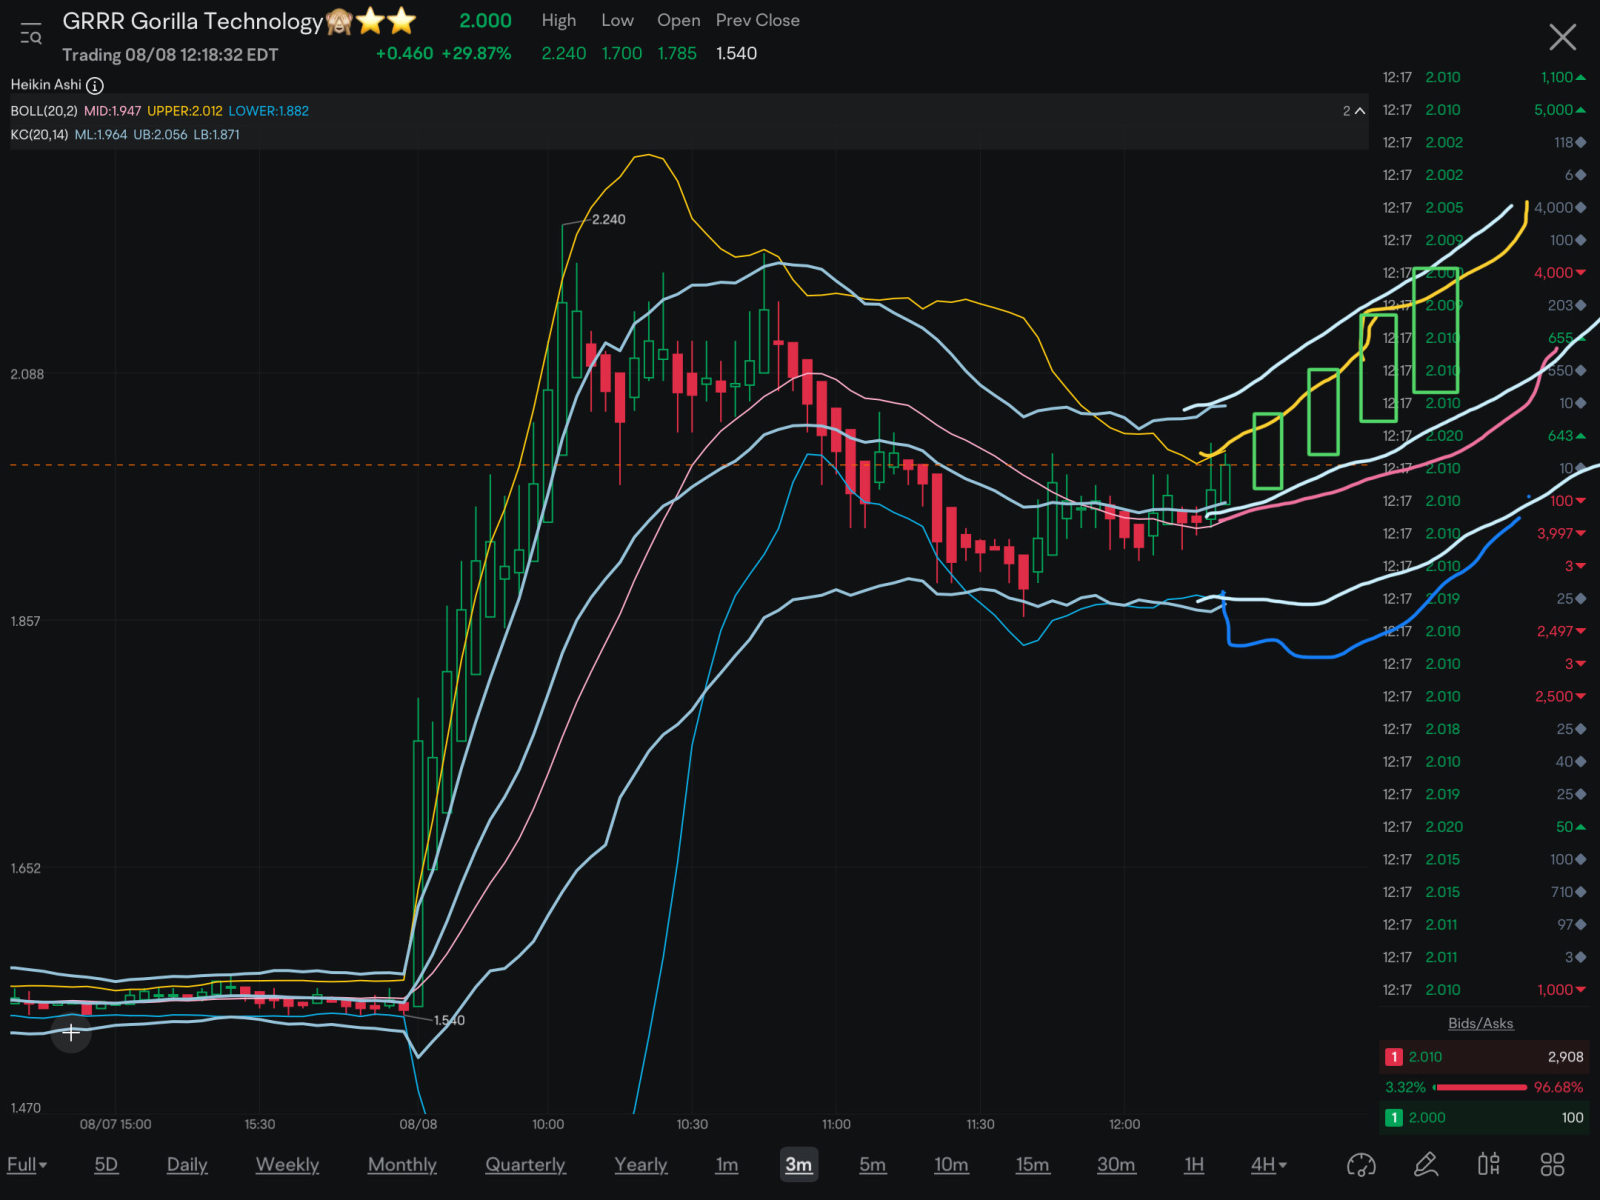
Task: Click the bid/ask ratio bar
Action: click(x=1480, y=1087)
